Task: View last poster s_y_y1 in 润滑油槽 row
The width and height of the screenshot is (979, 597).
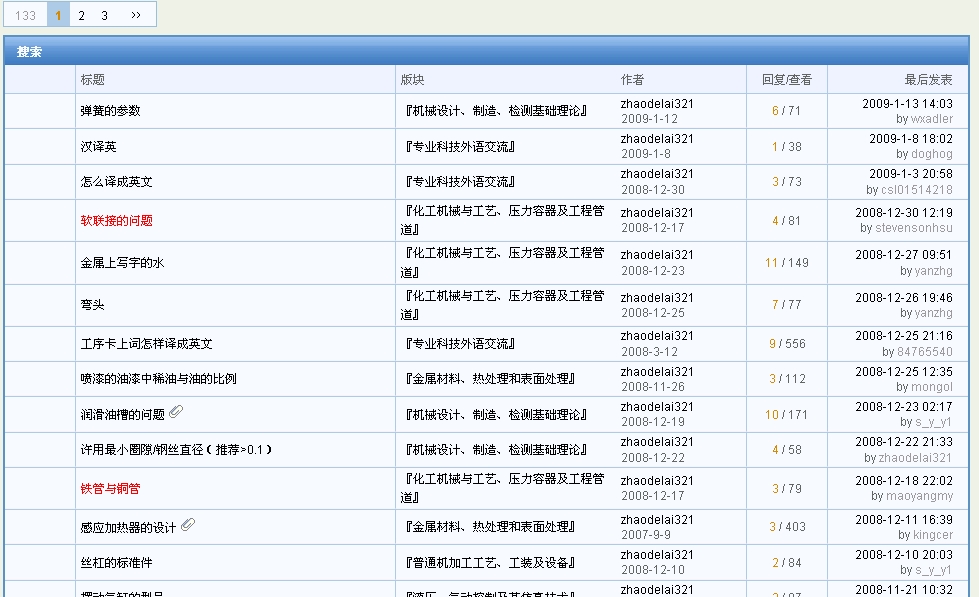Action: click(933, 422)
